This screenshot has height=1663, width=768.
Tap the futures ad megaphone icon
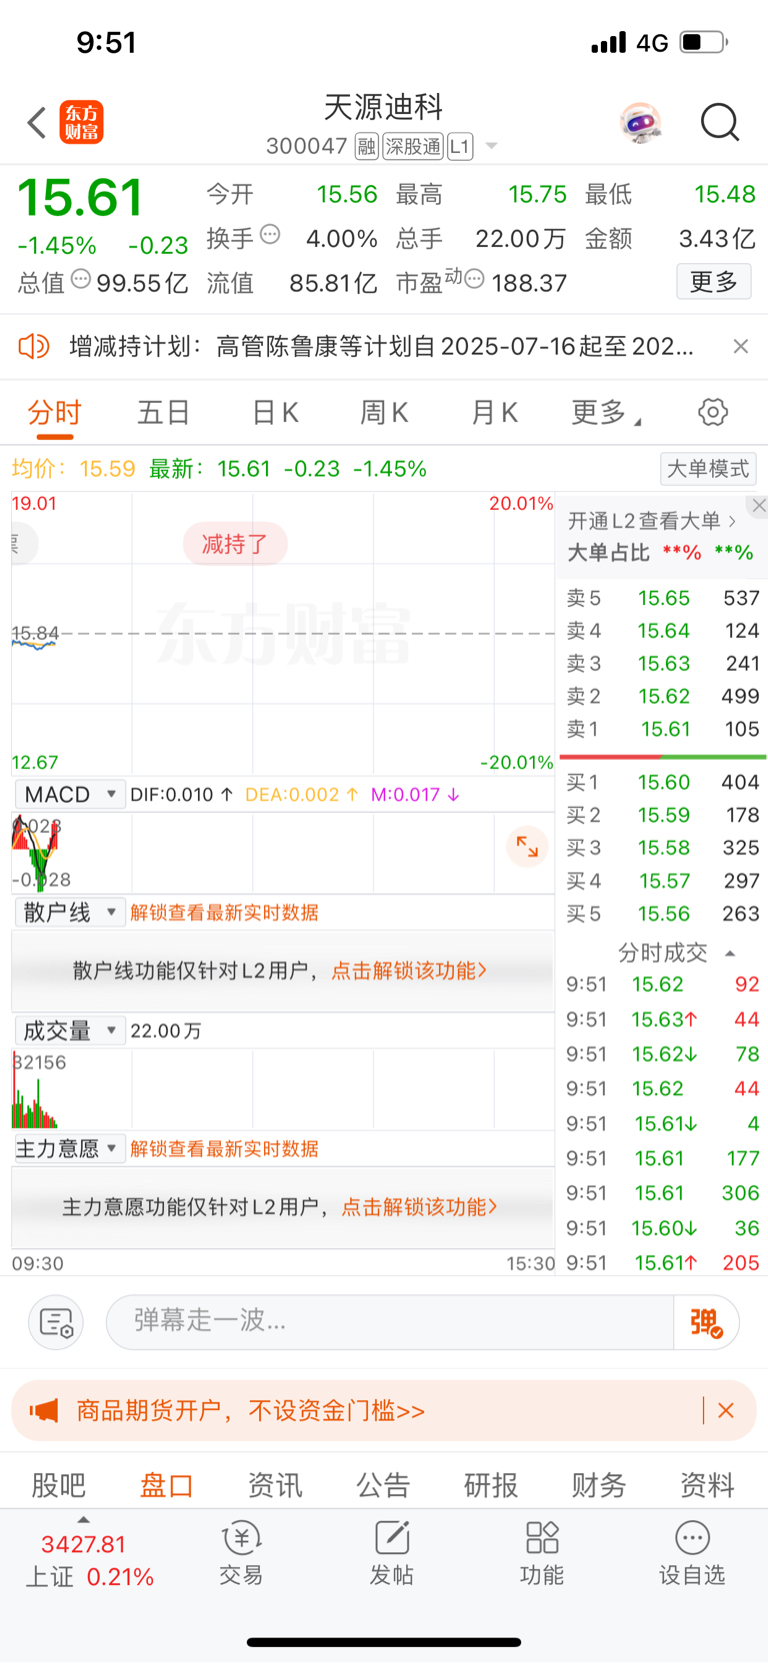tap(44, 1411)
